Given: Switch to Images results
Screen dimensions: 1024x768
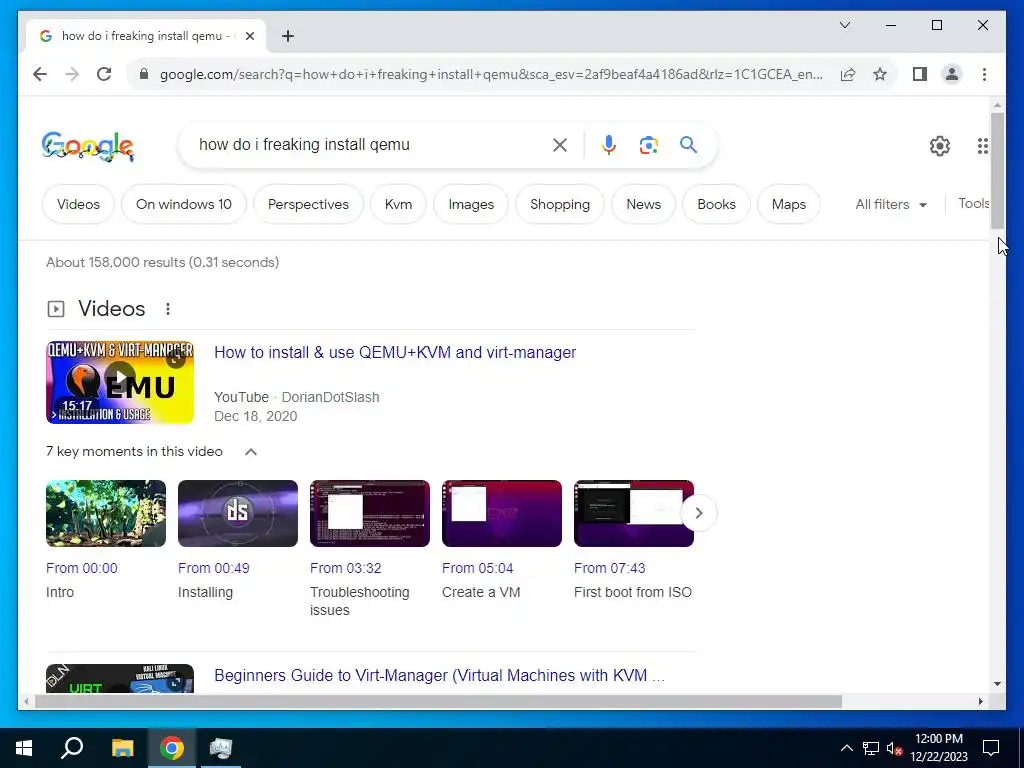Looking at the screenshot, I should point(471,204).
